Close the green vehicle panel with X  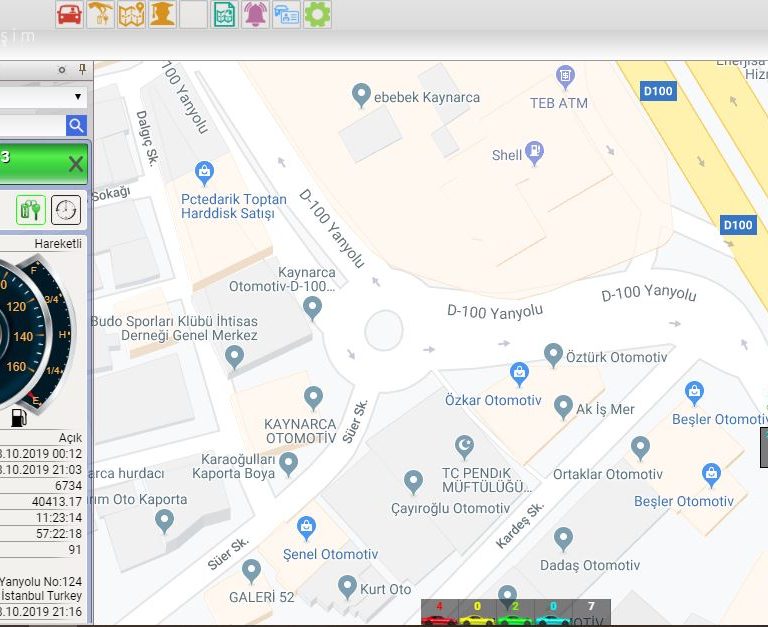pyautogui.click(x=76, y=164)
